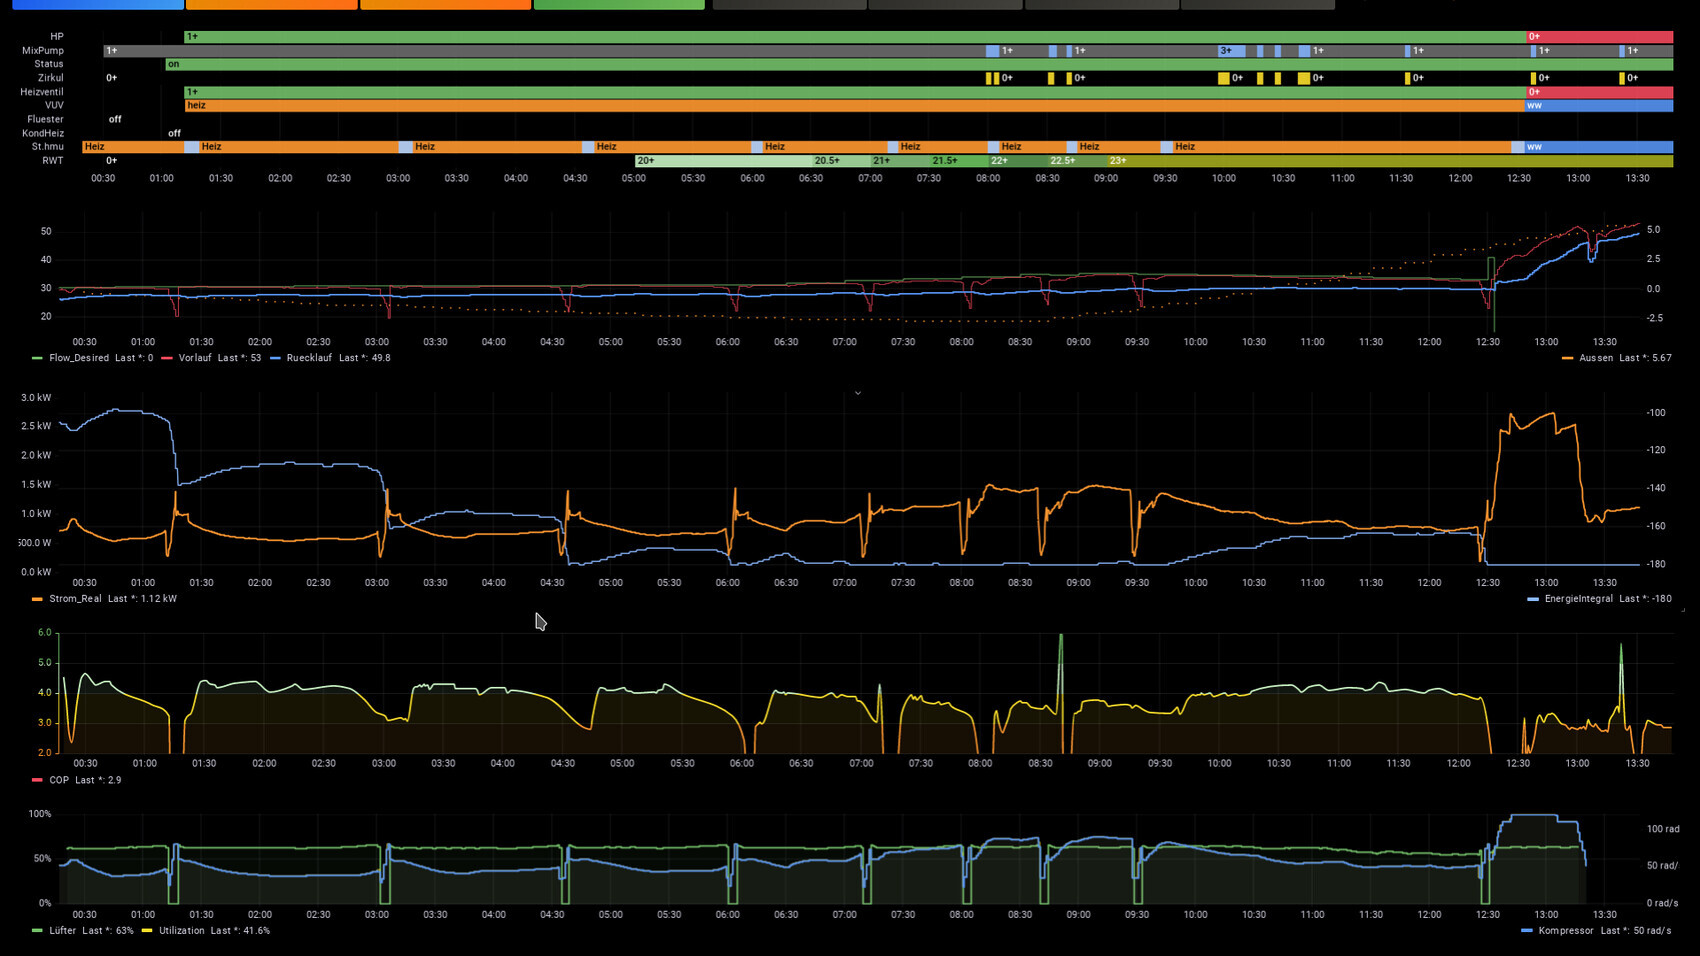The width and height of the screenshot is (1700, 956).
Task: Click the Kompressor legend color marker
Action: pyautogui.click(x=1526, y=931)
